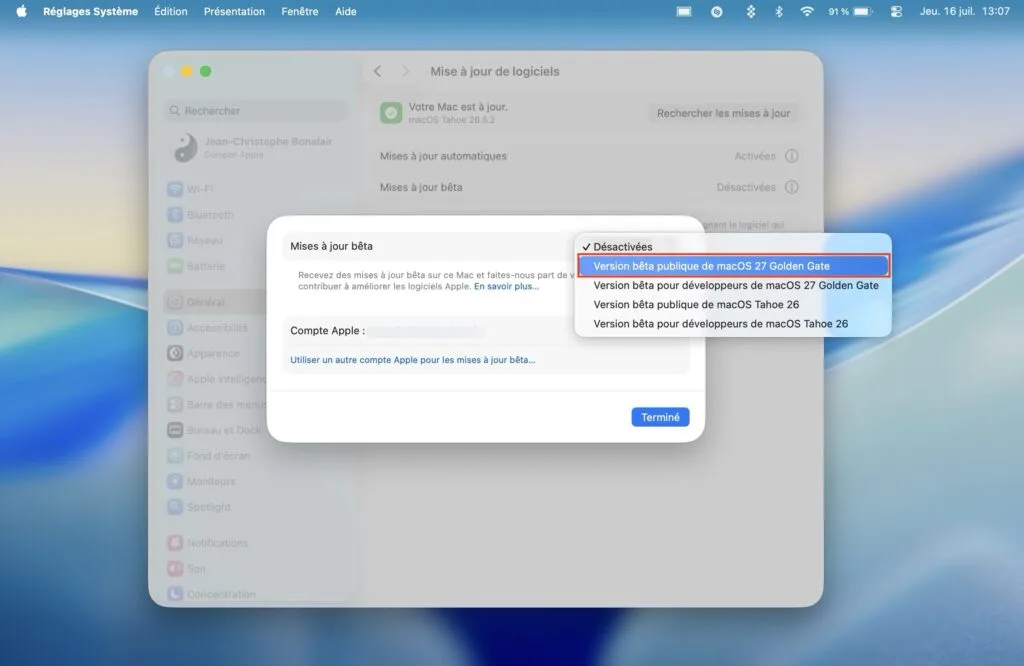Open info icon for Mises à jour bêta row

792,187
